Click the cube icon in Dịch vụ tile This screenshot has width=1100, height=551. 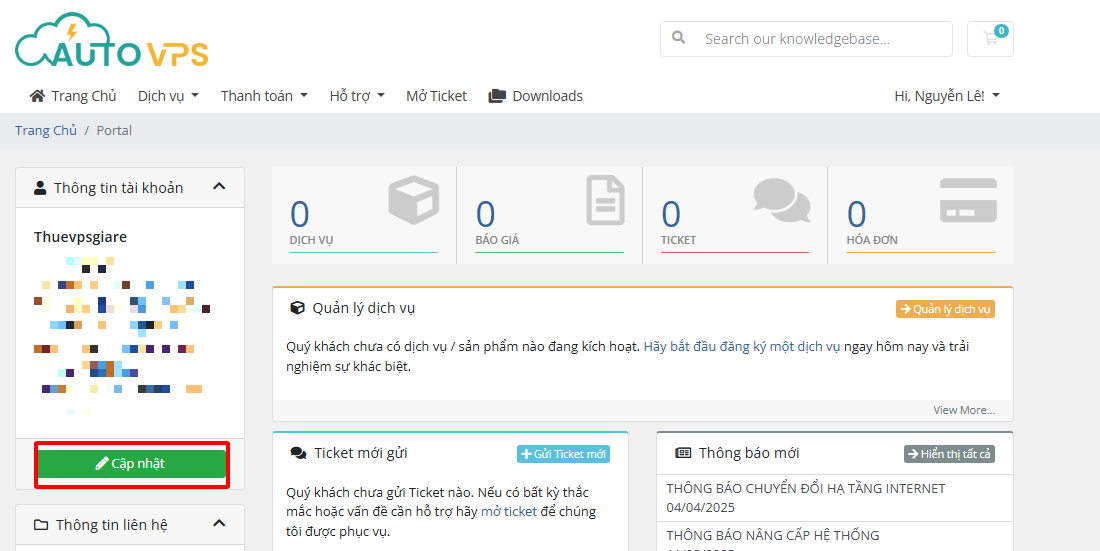(x=414, y=199)
